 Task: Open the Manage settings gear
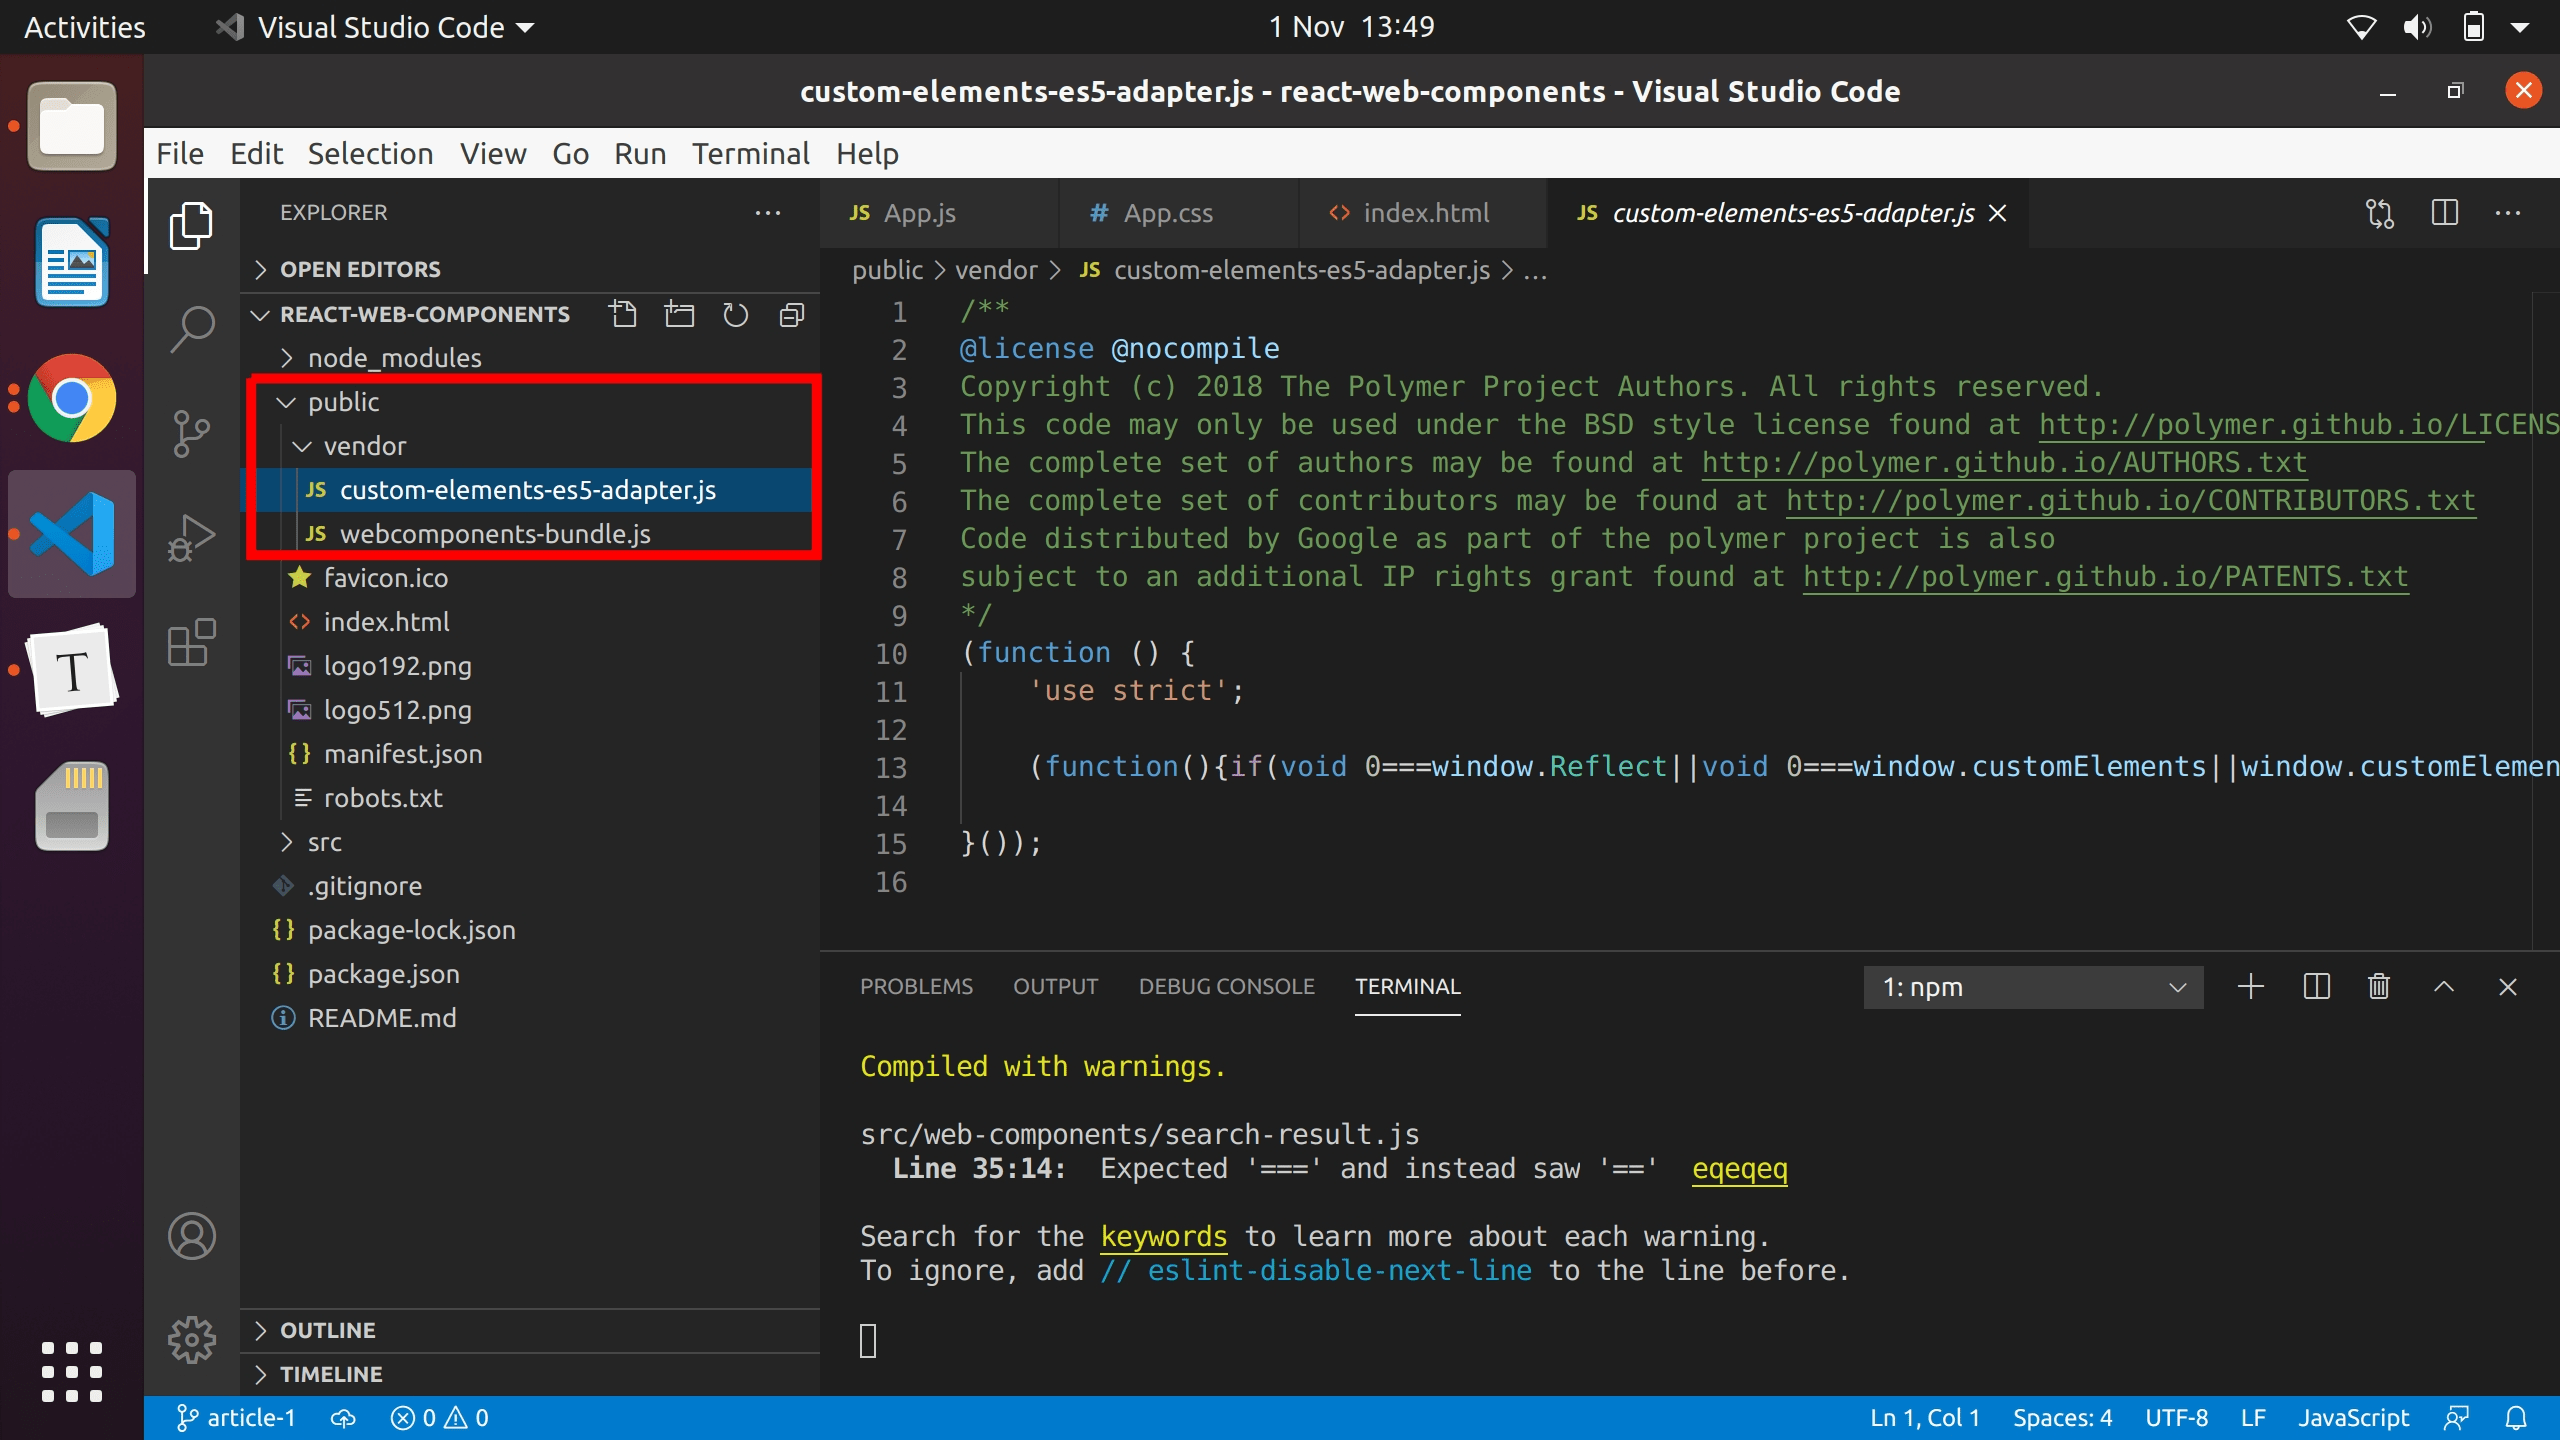tap(191, 1340)
